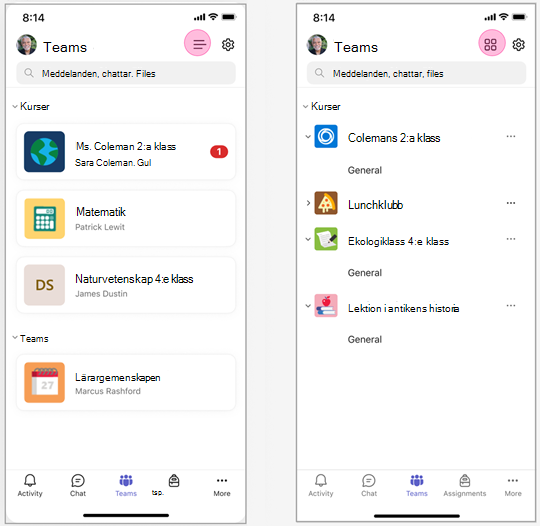Switch to grid view in right phone
This screenshot has height=526, width=540.
click(x=492, y=43)
